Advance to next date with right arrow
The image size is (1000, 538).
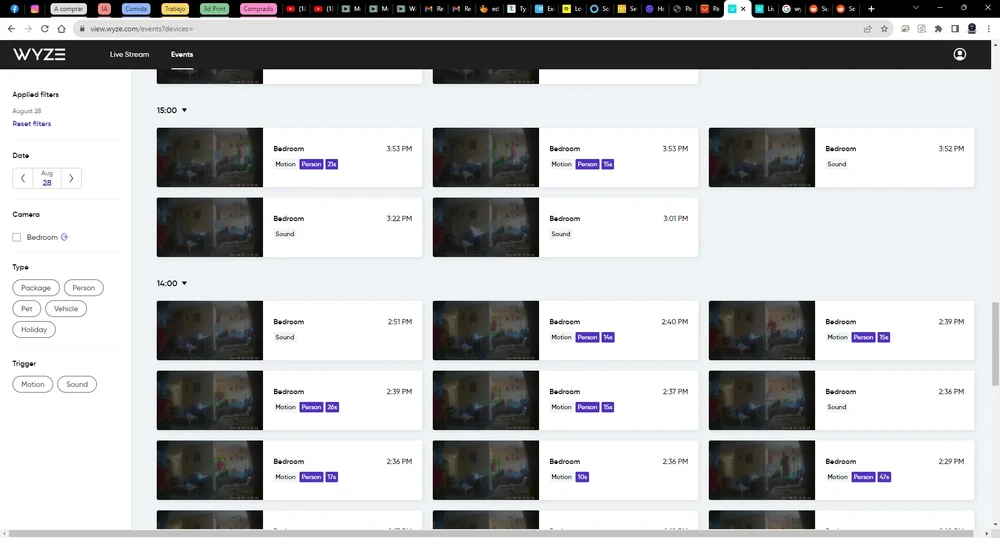tap(70, 178)
